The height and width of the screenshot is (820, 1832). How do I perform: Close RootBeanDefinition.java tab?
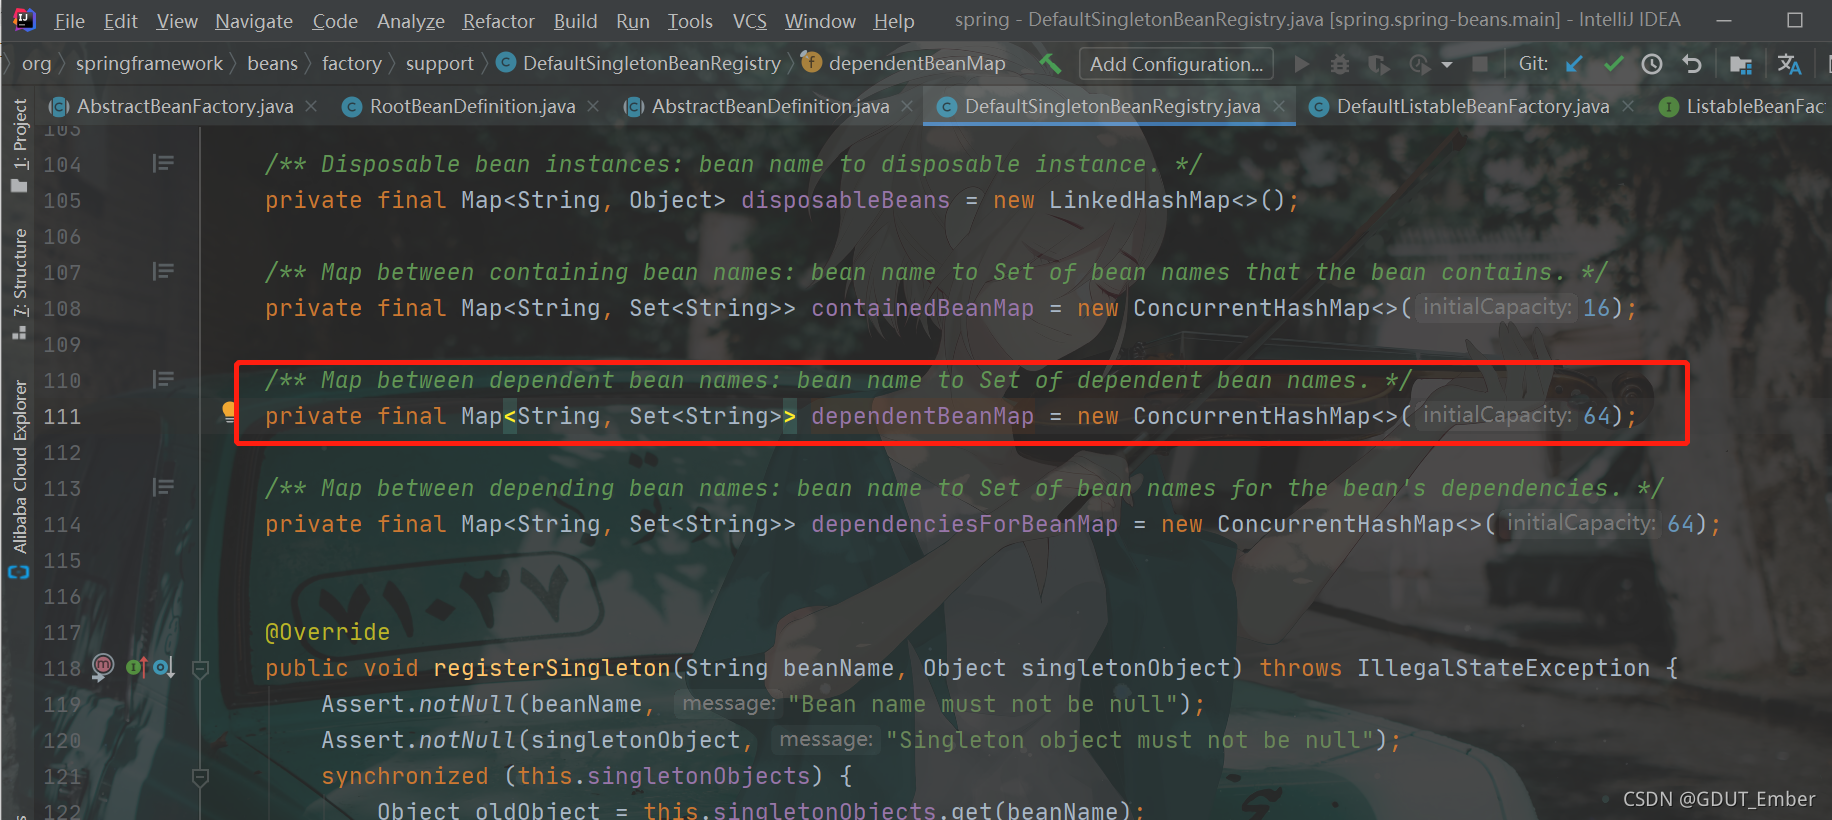point(593,106)
